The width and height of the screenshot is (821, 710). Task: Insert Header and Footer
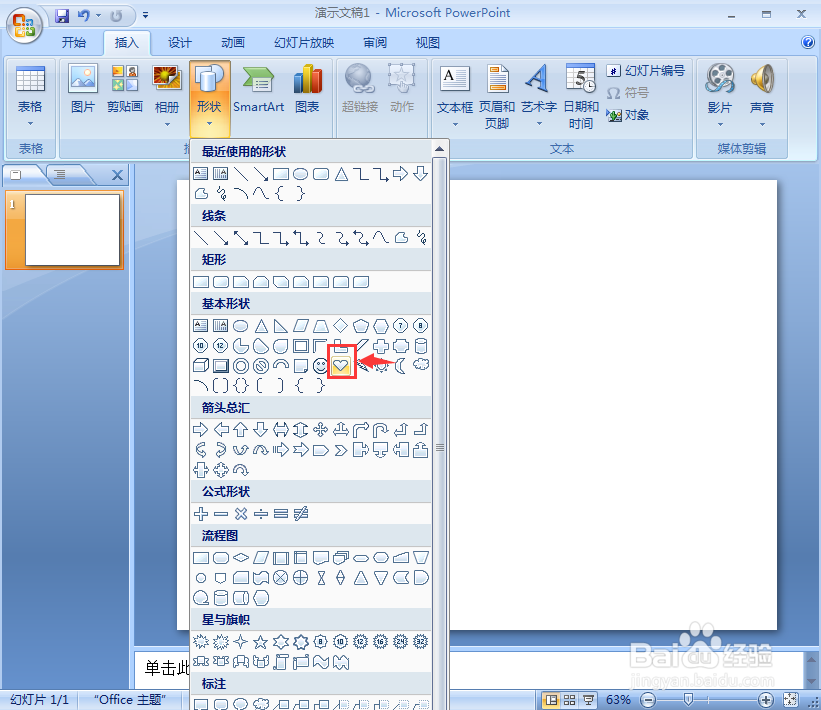(497, 97)
